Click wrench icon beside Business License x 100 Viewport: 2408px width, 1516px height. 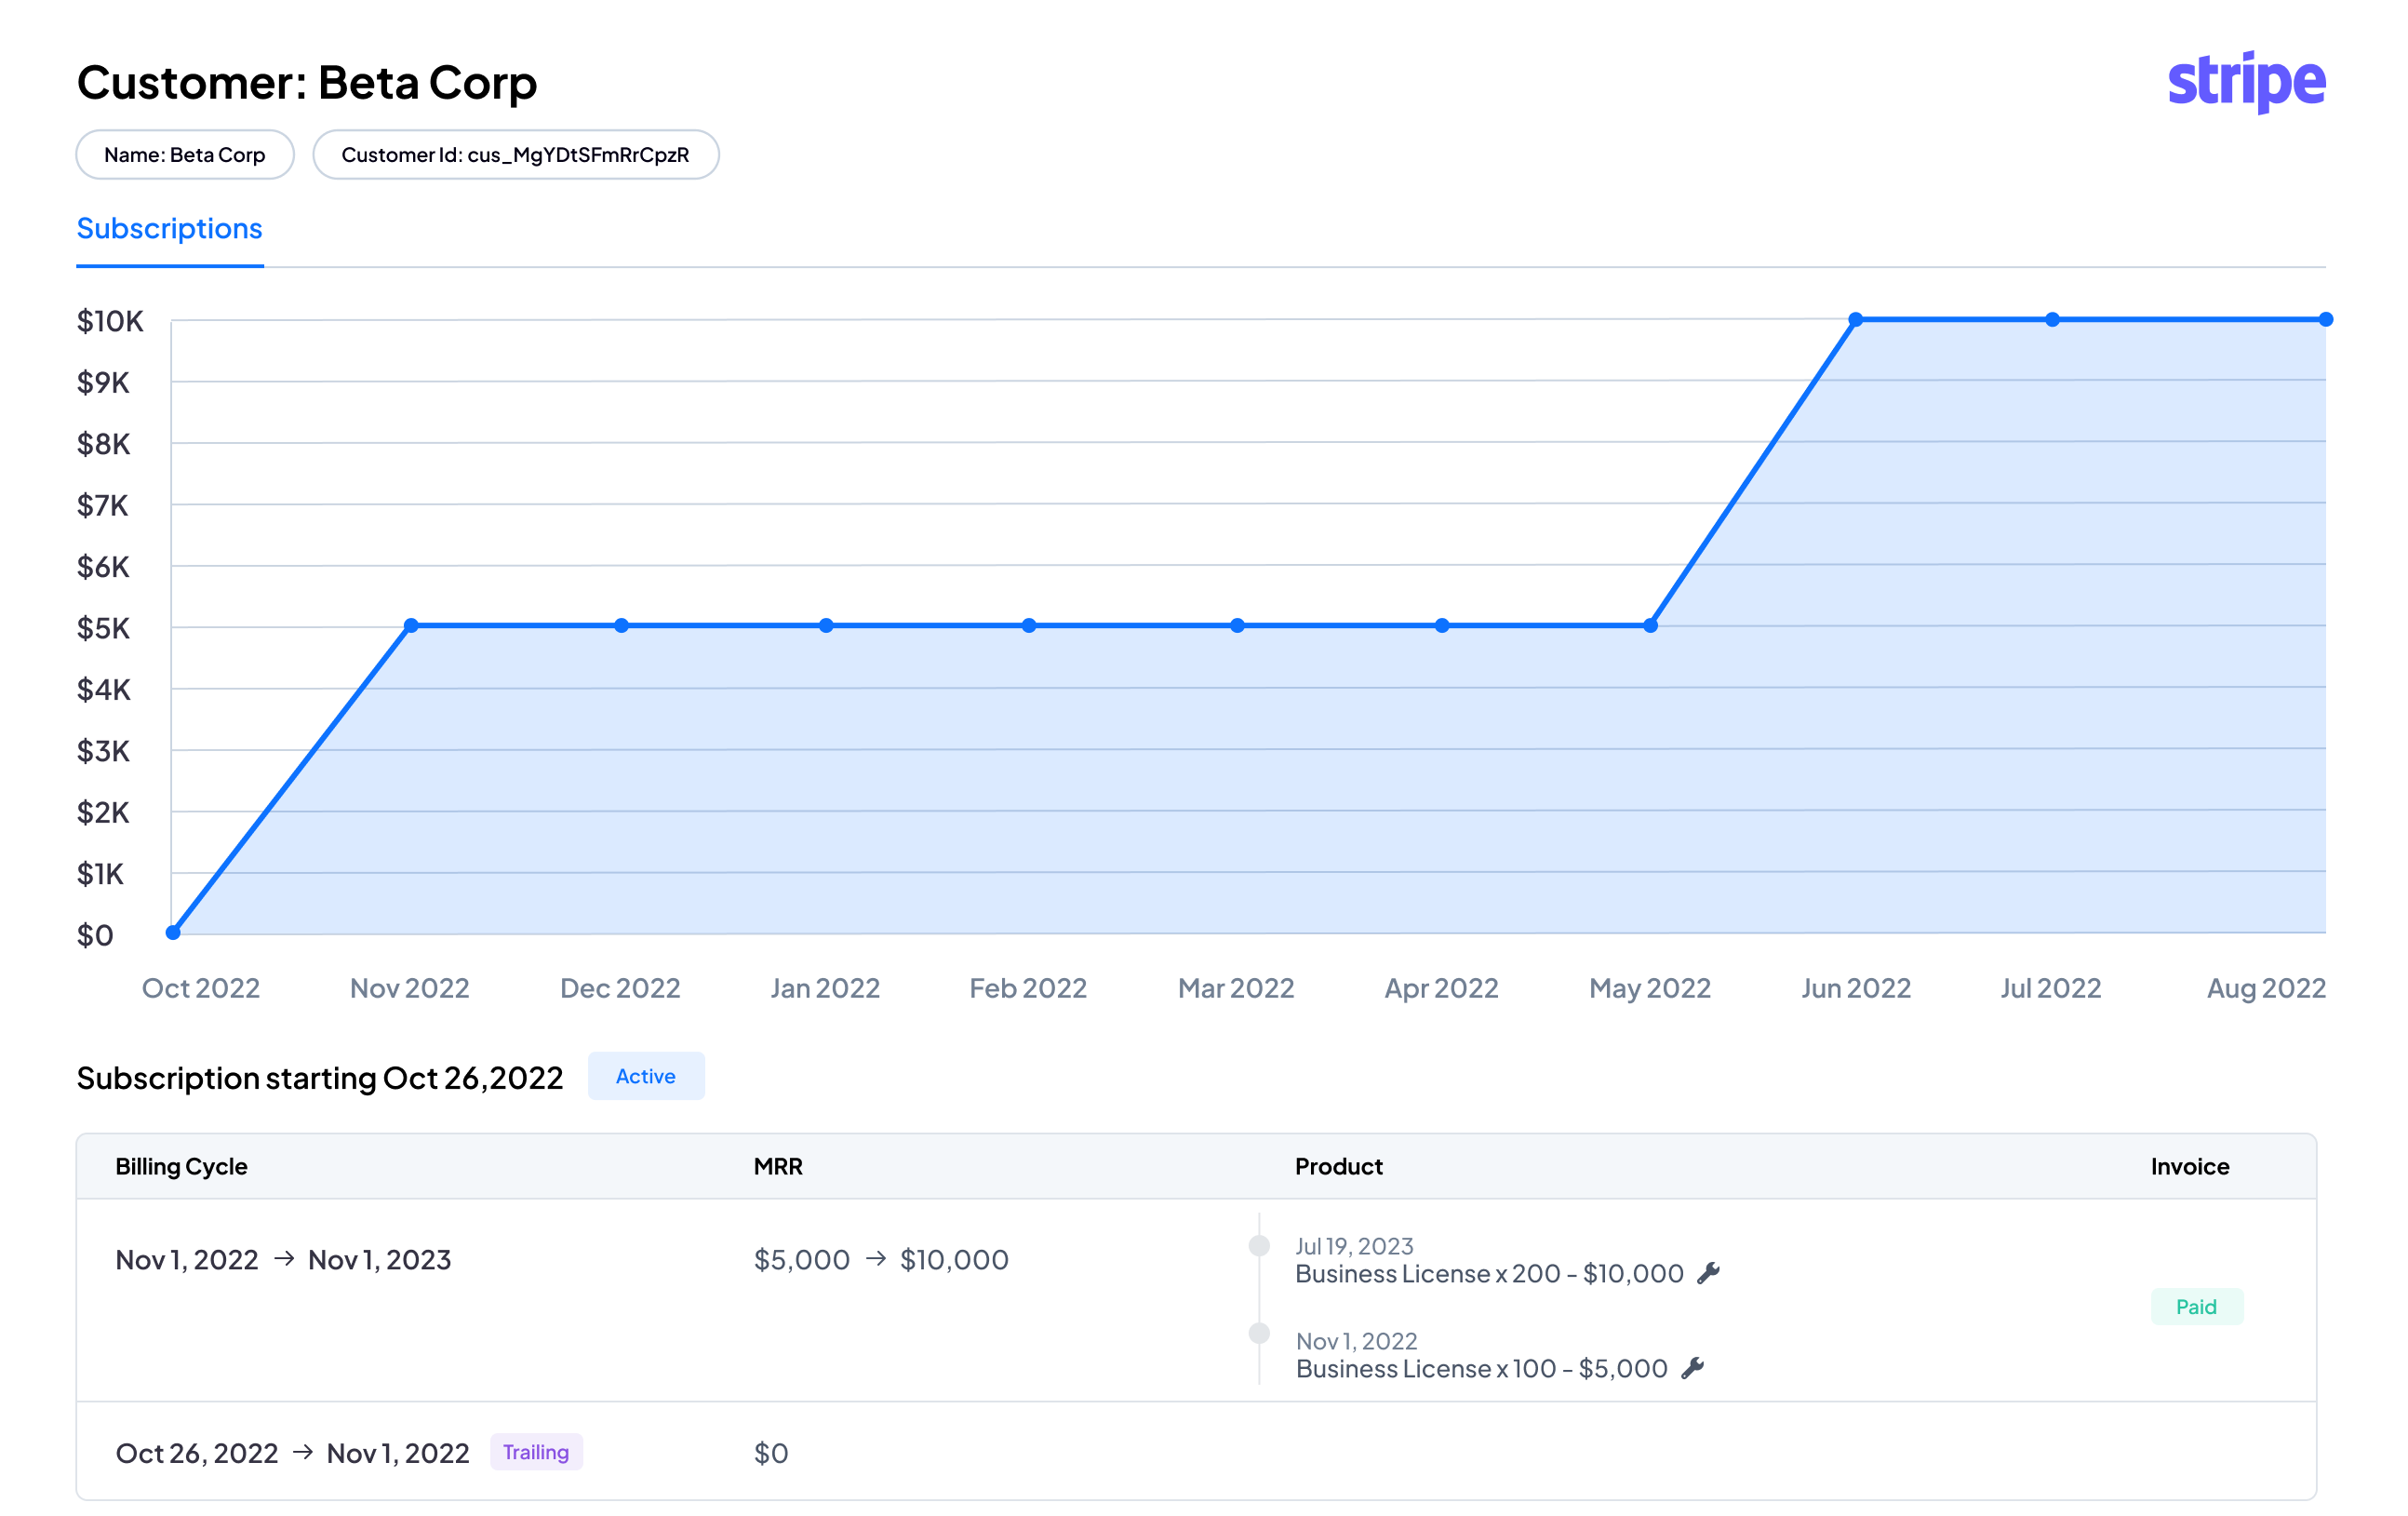click(x=1692, y=1368)
